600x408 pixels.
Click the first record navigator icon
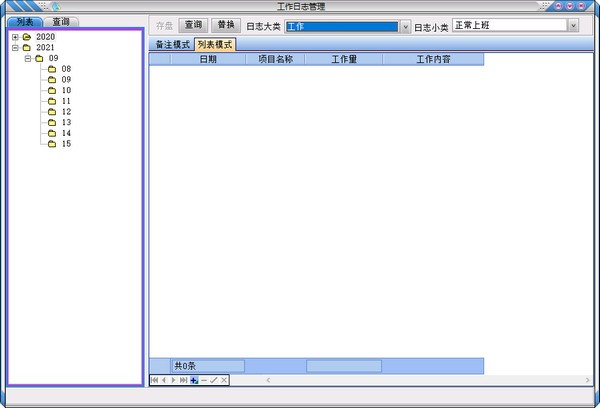[x=154, y=380]
